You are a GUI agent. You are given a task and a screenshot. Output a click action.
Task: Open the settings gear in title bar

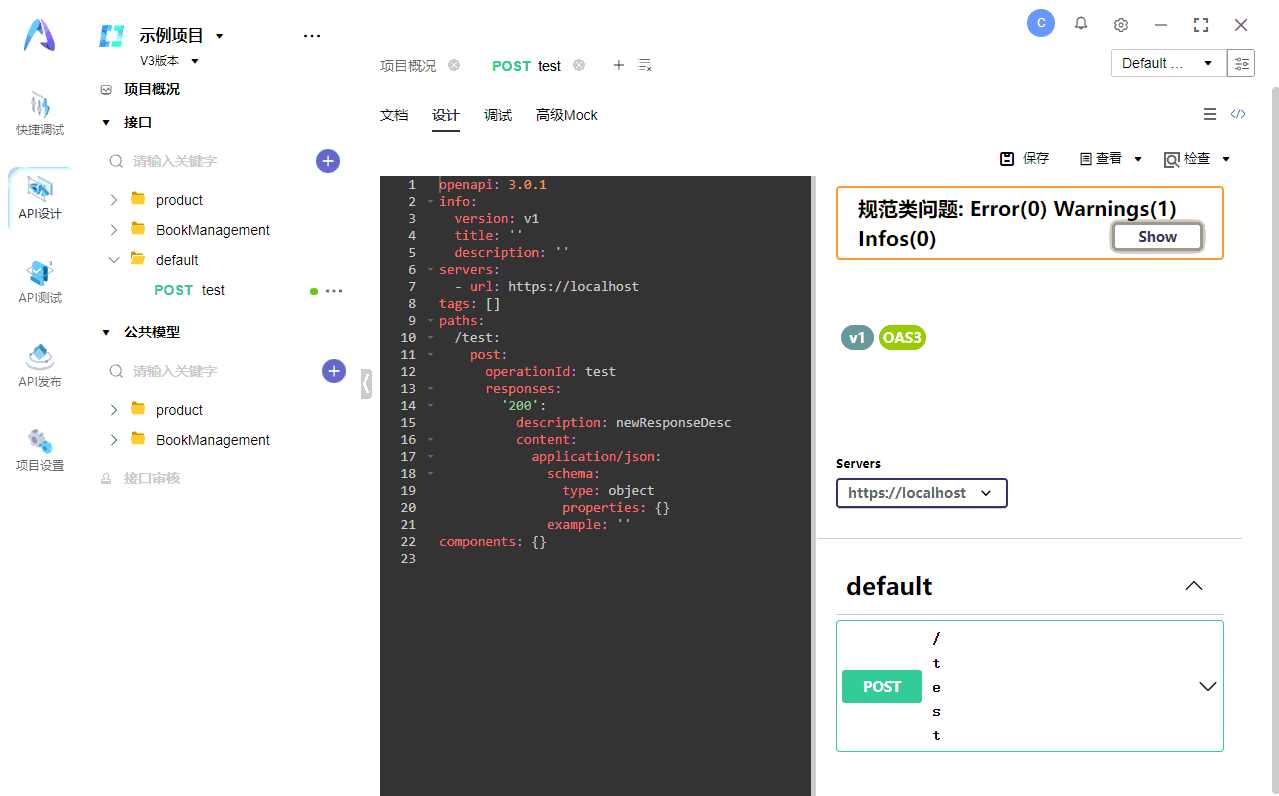click(1121, 24)
